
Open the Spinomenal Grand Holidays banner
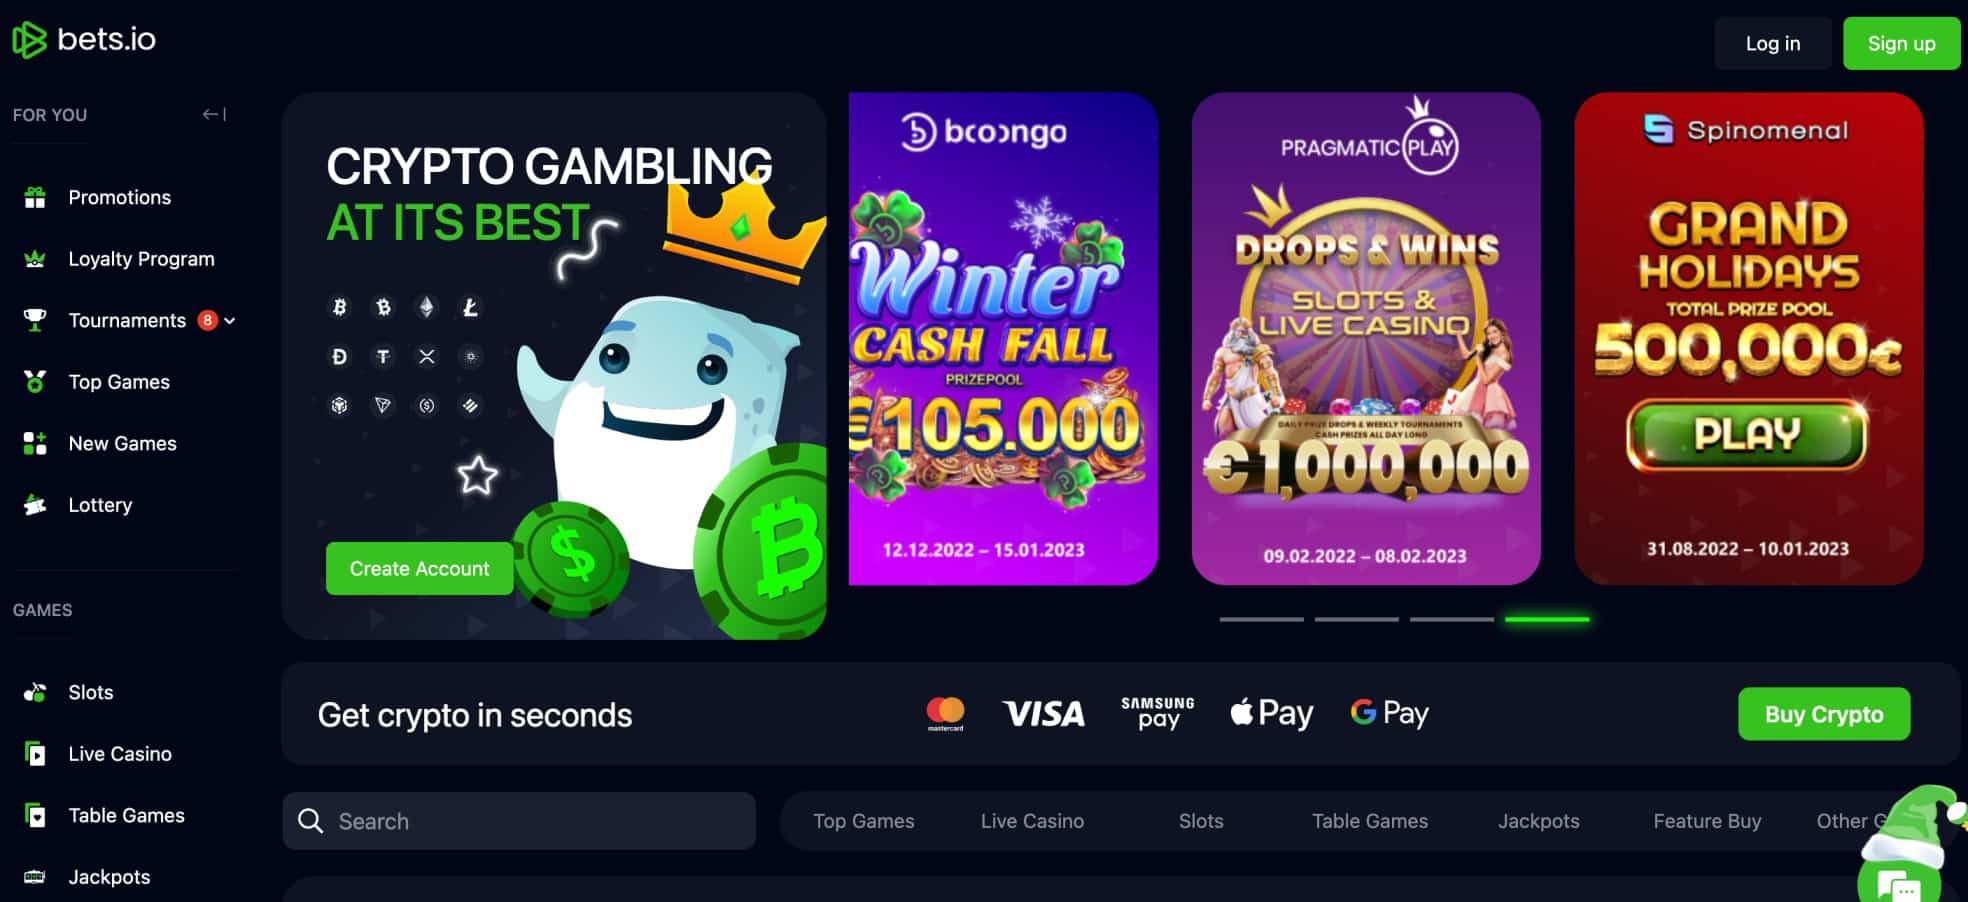(x=1748, y=339)
